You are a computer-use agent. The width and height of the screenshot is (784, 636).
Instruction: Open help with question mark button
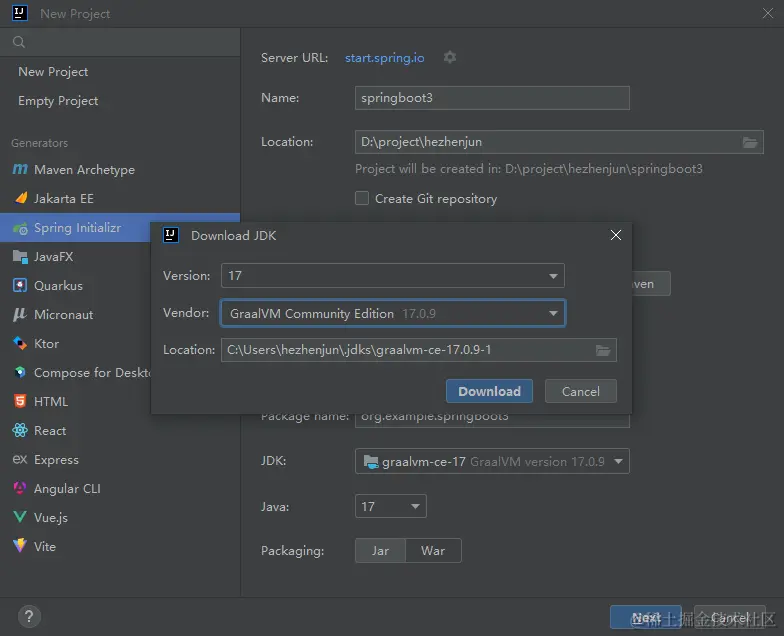(x=30, y=616)
